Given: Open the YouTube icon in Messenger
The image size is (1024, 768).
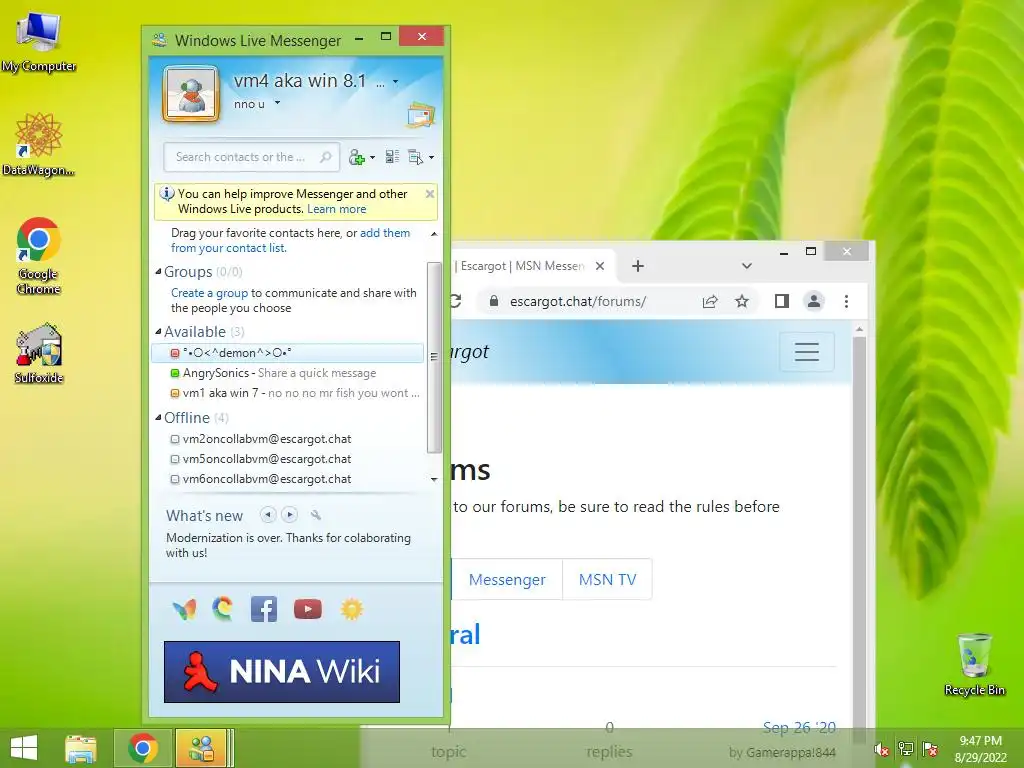Looking at the screenshot, I should coord(308,609).
